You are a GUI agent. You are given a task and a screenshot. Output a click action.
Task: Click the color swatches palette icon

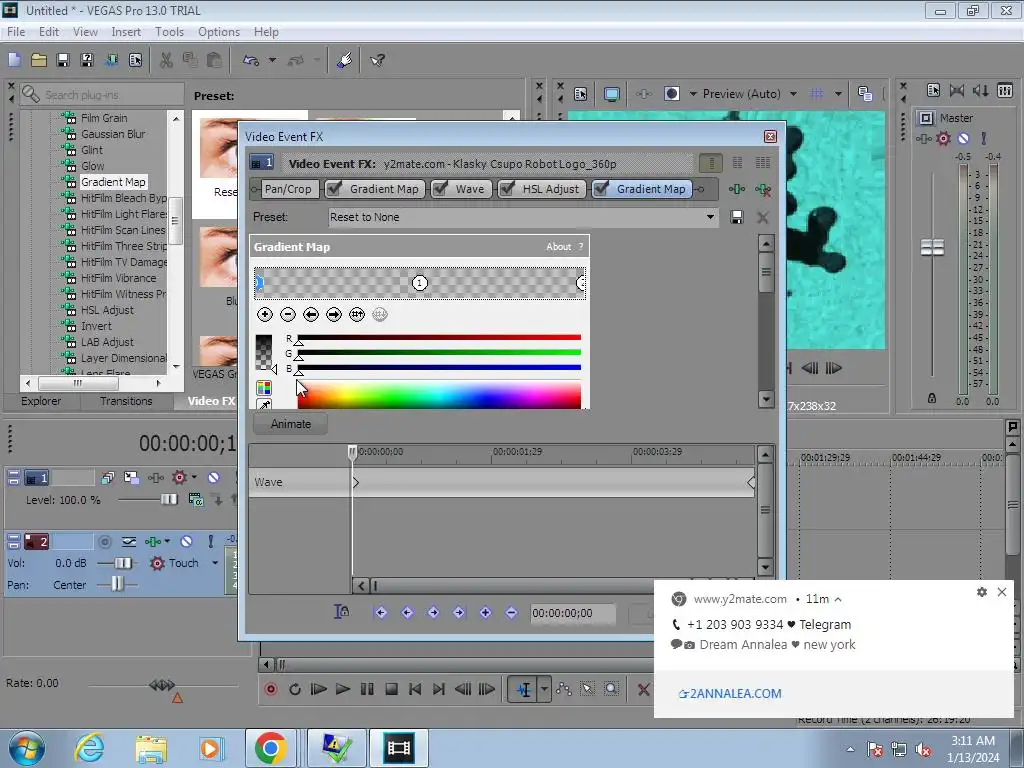264,388
